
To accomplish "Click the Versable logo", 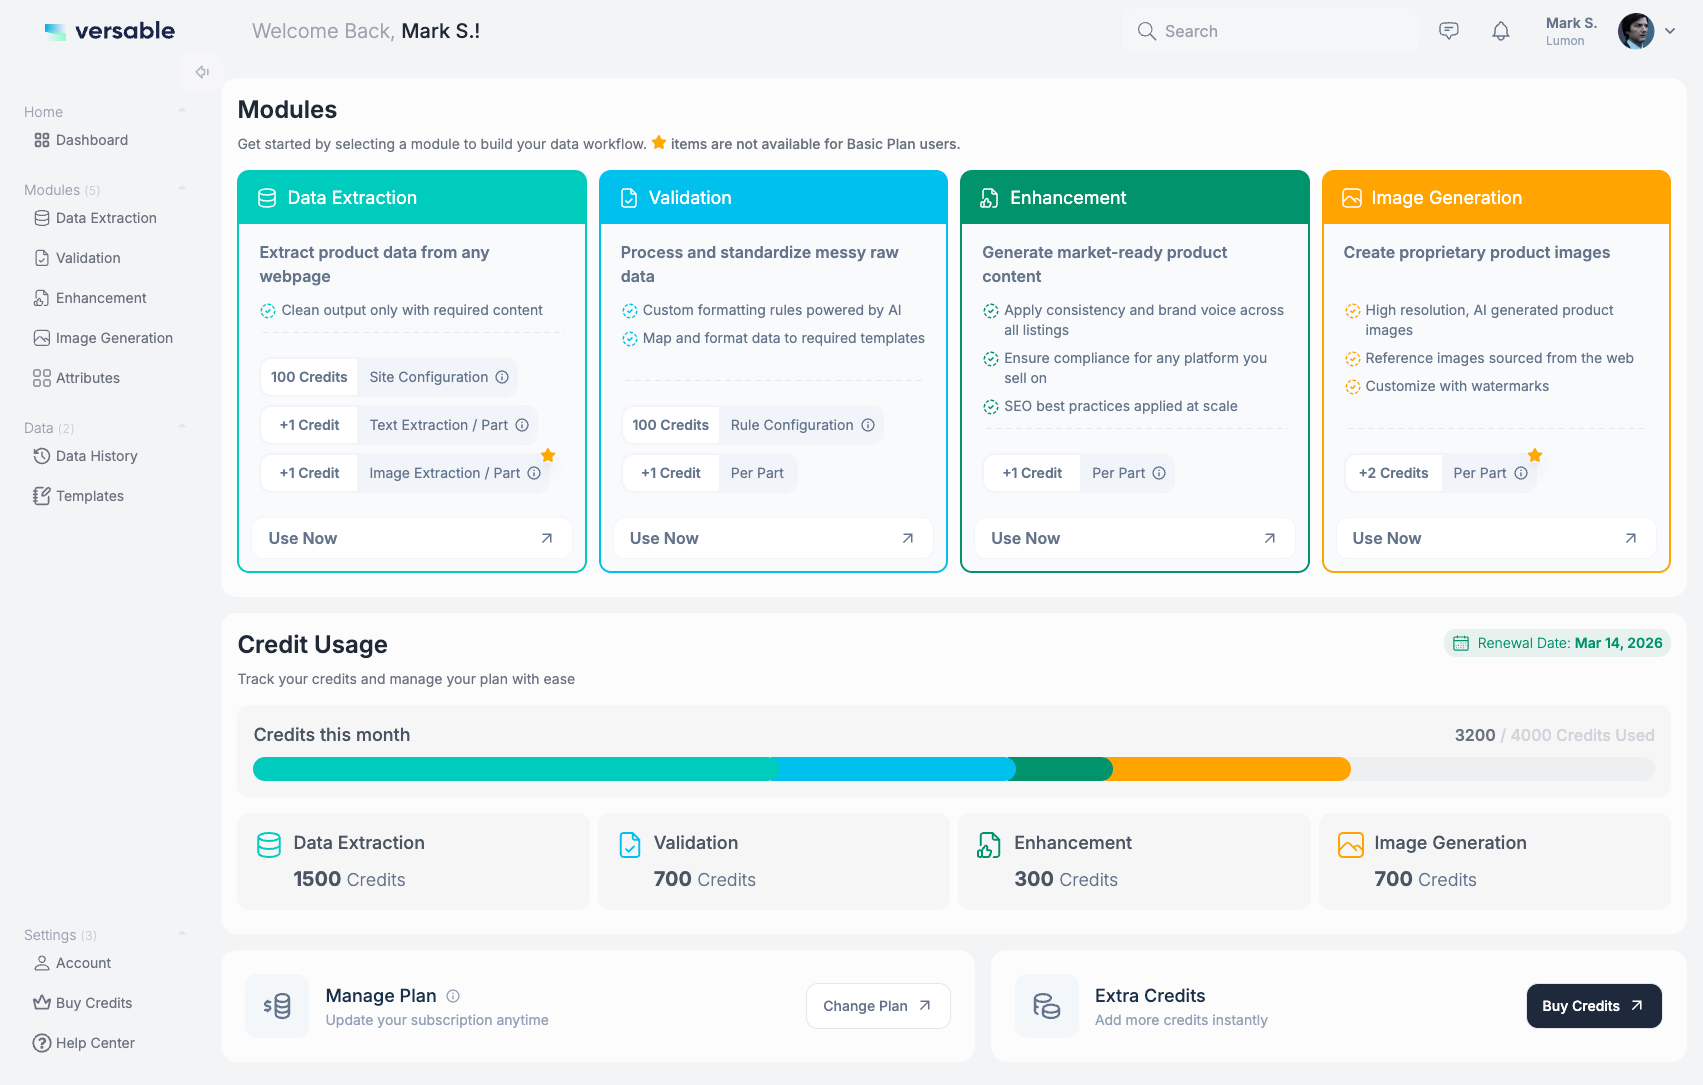I will [110, 31].
